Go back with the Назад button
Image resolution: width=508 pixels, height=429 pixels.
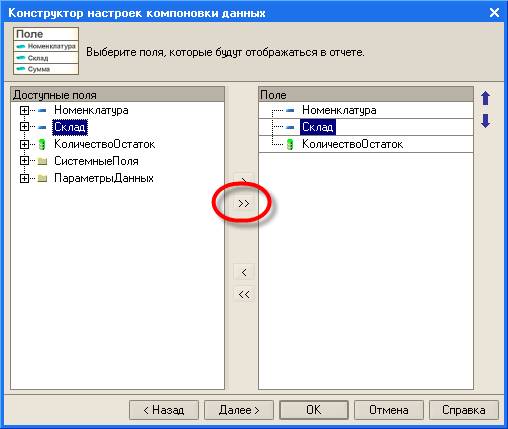(x=164, y=410)
